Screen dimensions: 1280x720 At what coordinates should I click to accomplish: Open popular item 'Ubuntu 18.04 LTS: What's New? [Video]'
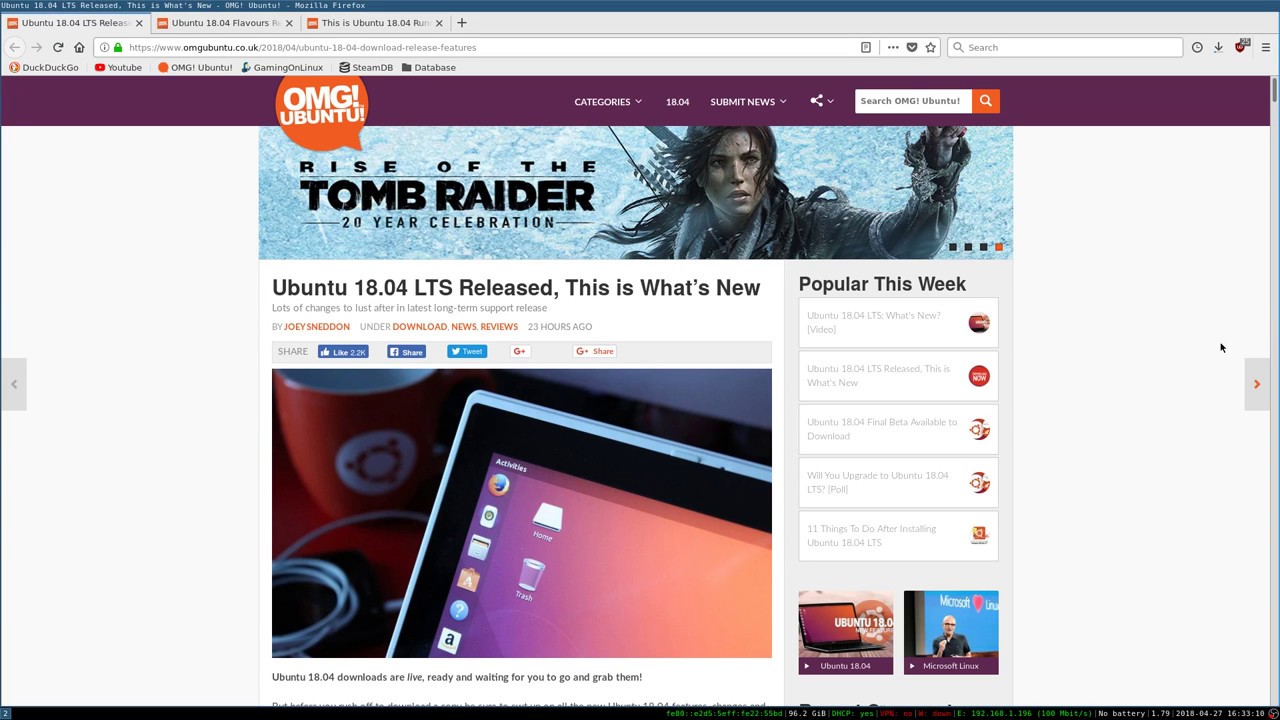click(898, 322)
